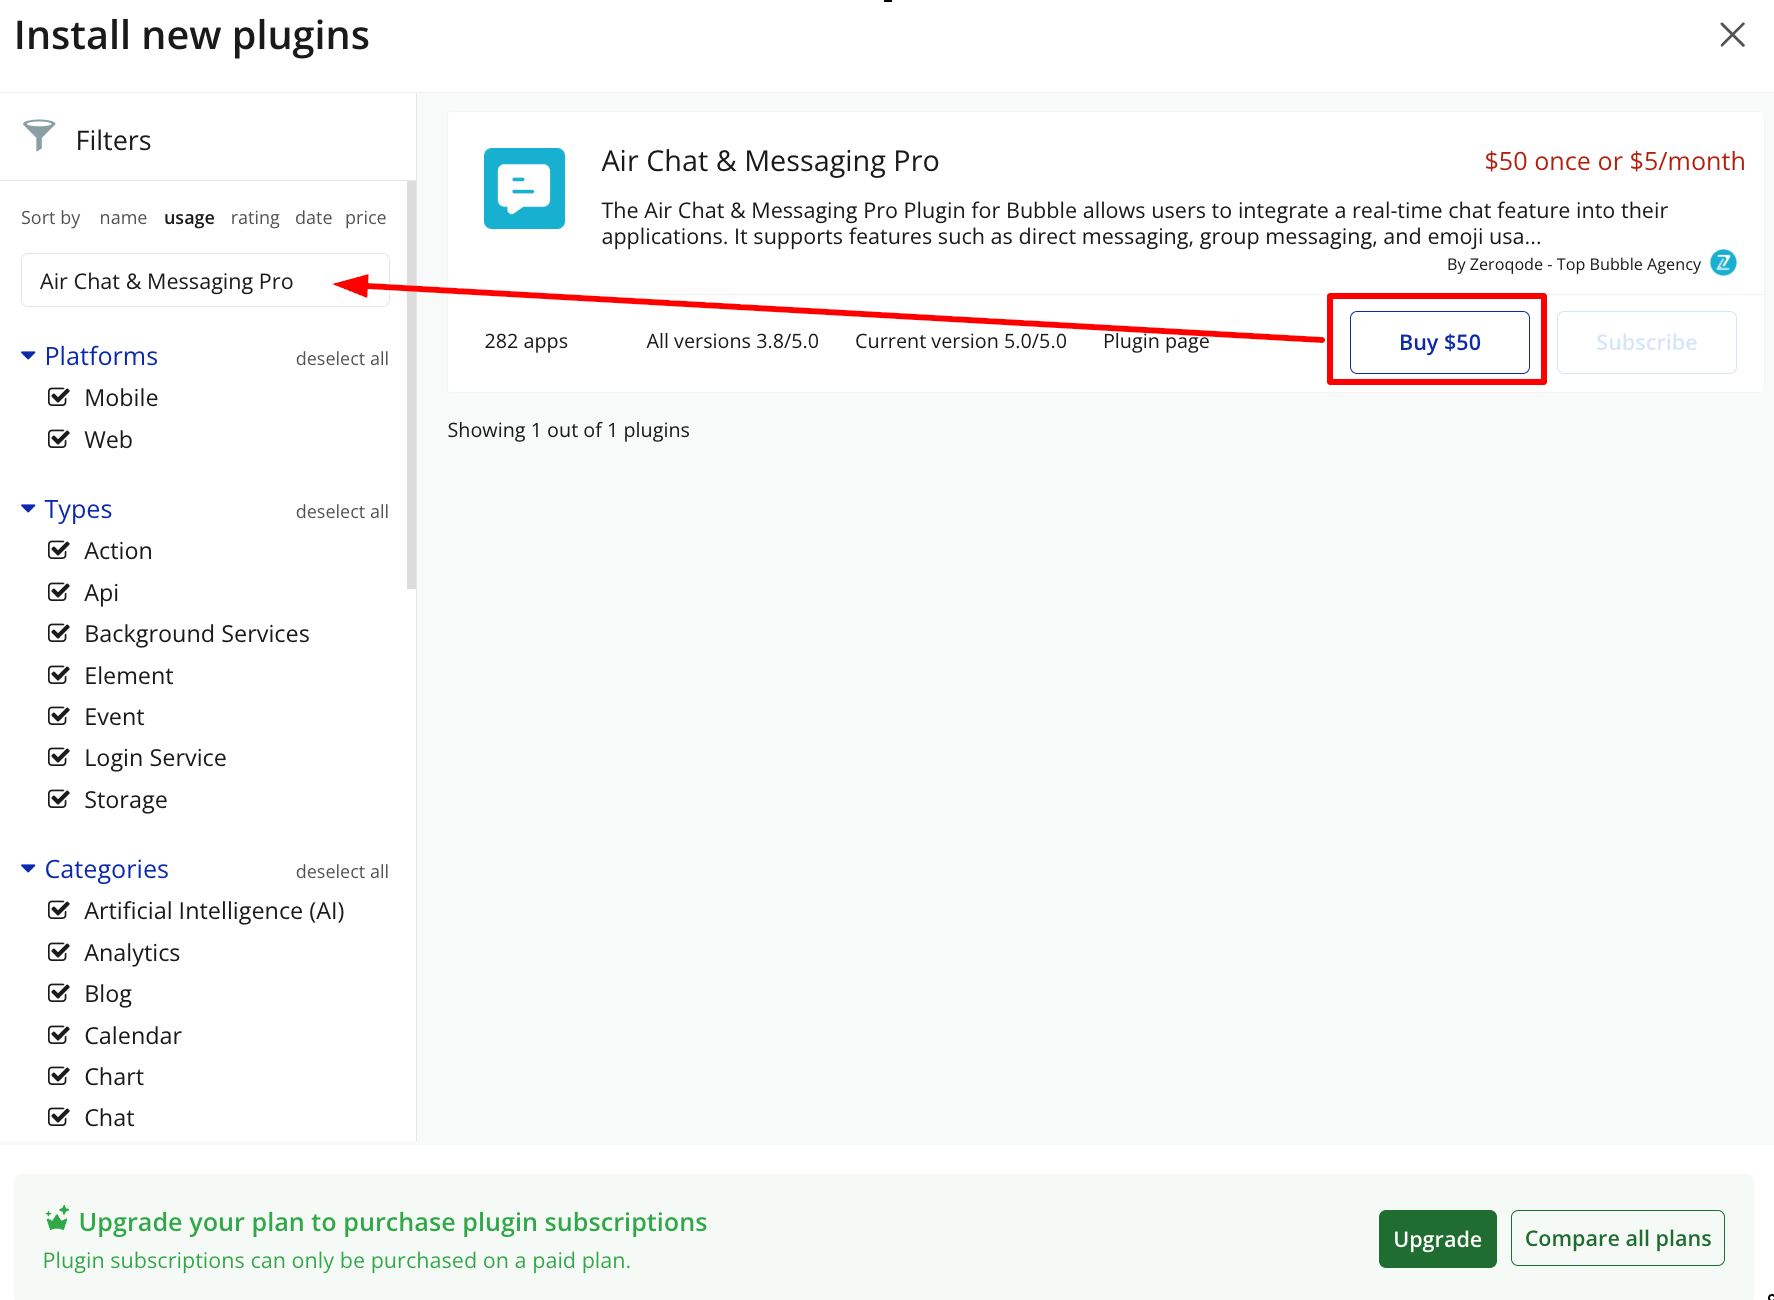The width and height of the screenshot is (1774, 1300).
Task: Click the crown icon beside the upgrade message
Action: [57, 1218]
